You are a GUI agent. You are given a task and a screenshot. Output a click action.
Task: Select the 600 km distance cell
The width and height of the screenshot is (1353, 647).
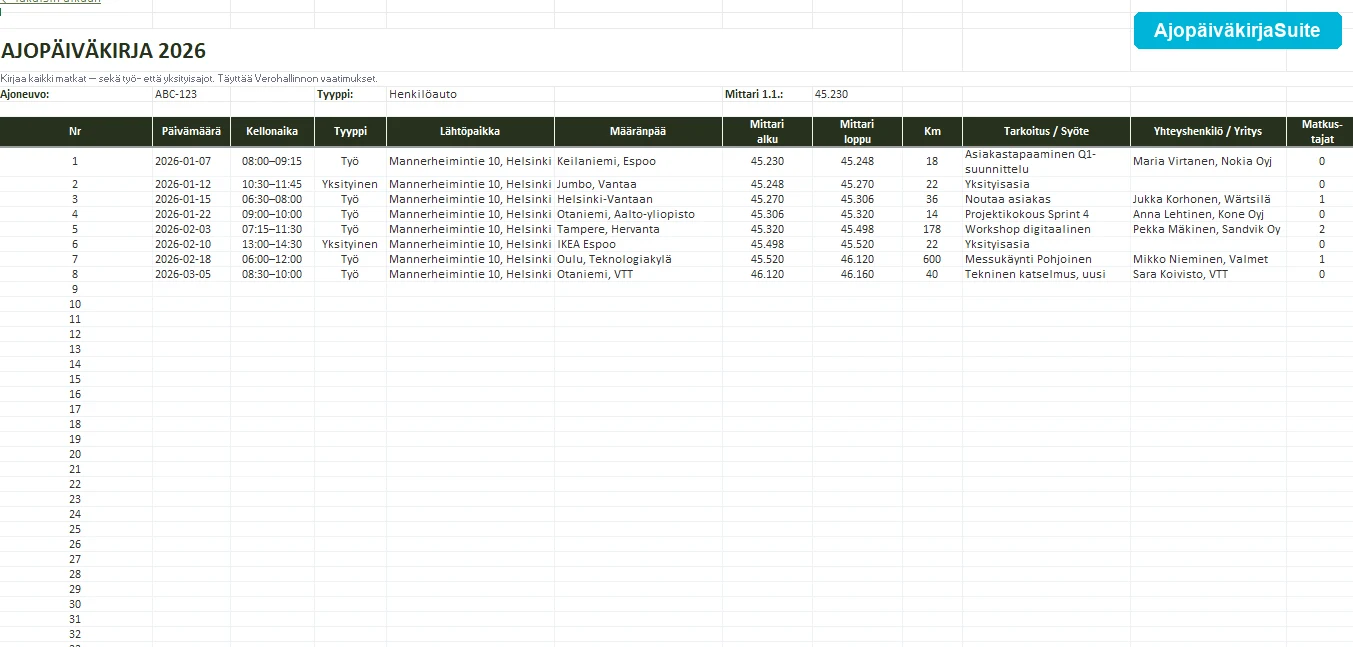pyautogui.click(x=932, y=259)
